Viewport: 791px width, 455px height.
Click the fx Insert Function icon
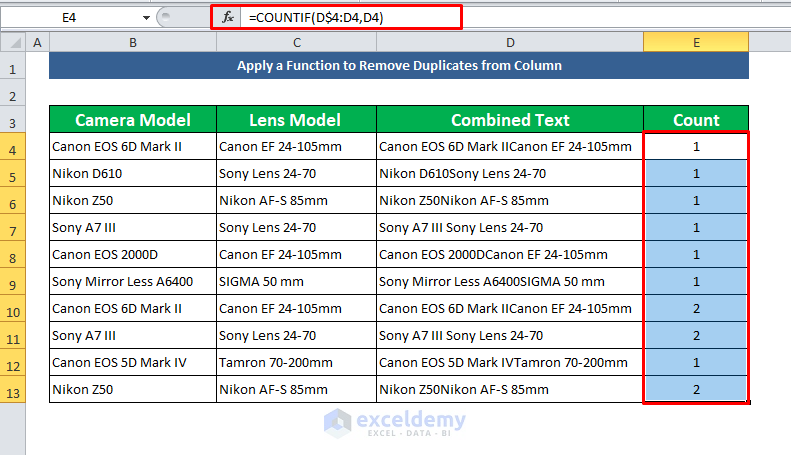click(228, 18)
